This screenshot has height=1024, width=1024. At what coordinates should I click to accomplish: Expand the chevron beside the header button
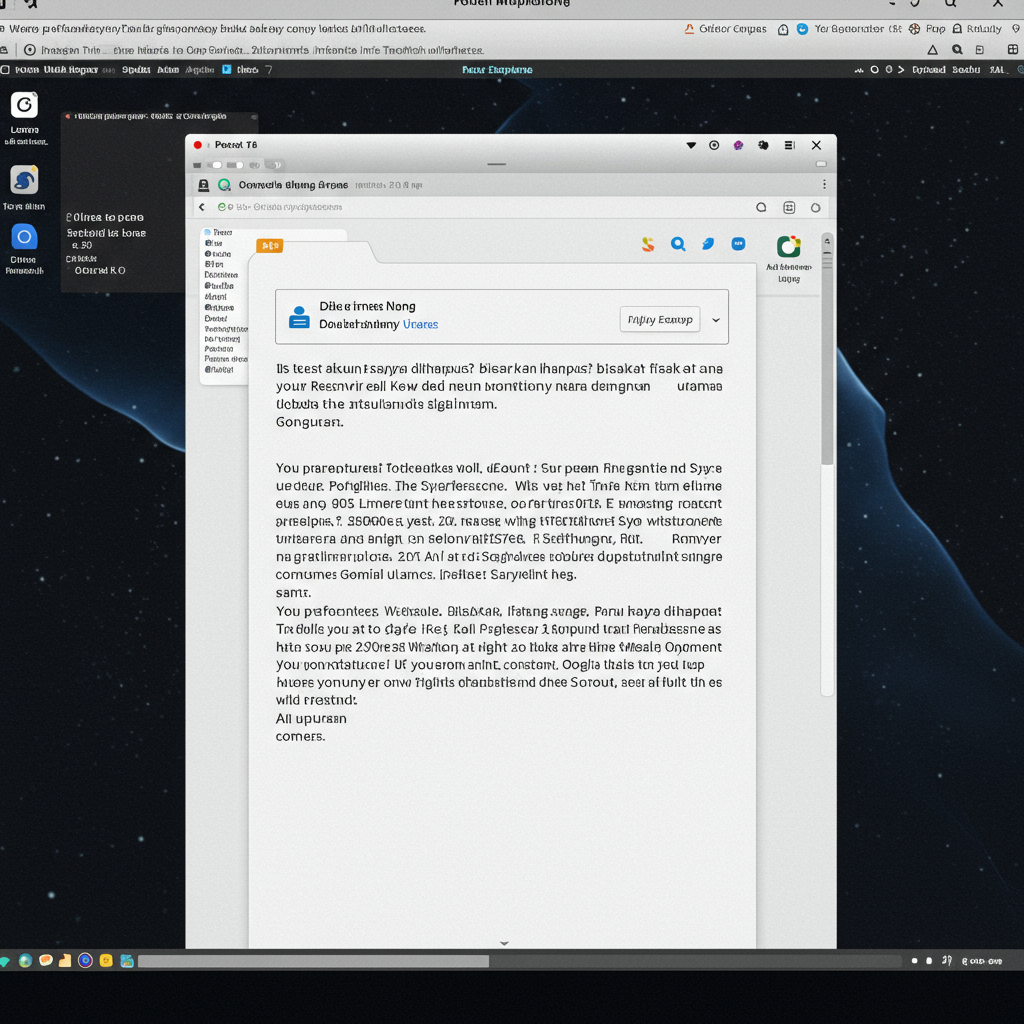point(716,320)
